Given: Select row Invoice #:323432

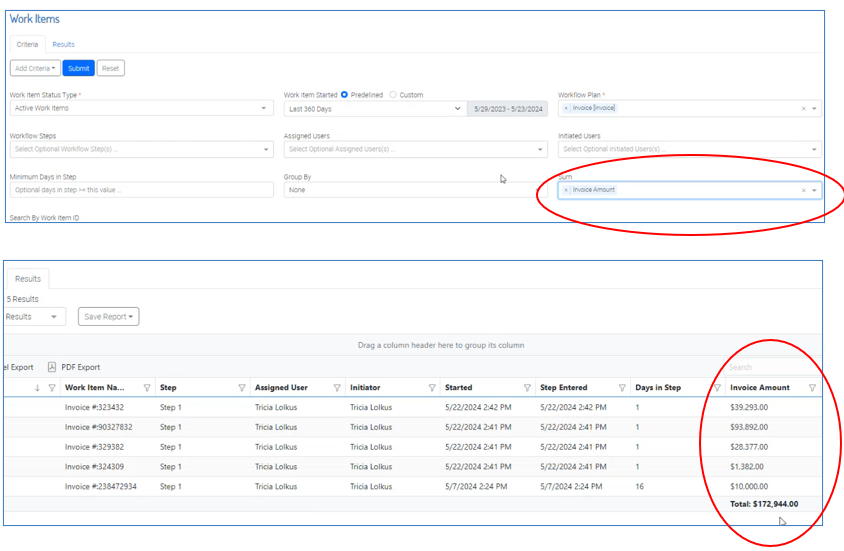Looking at the screenshot, I should tap(413, 407).
